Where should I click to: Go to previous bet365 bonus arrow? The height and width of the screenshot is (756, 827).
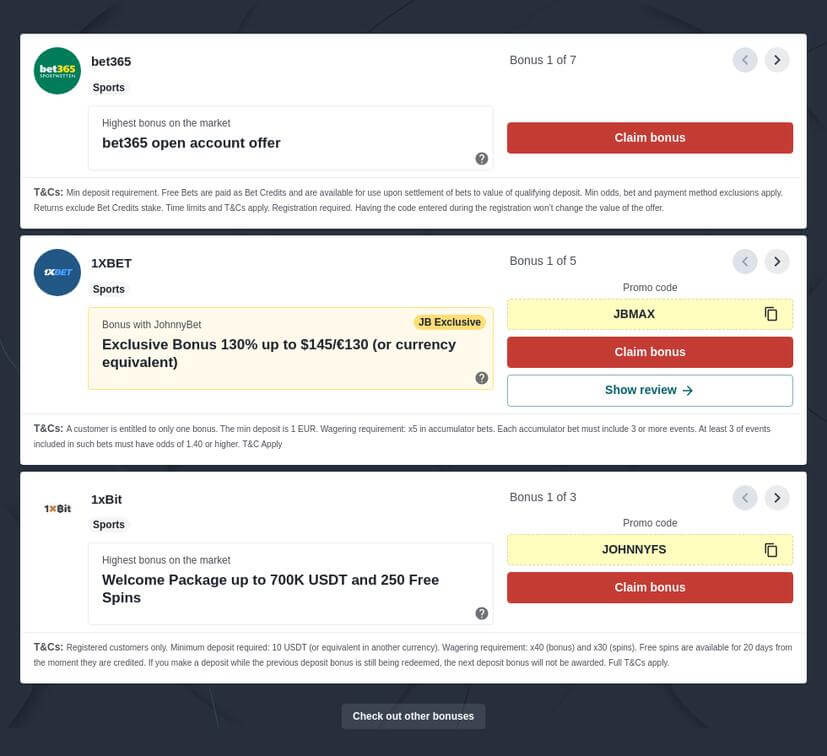(745, 60)
